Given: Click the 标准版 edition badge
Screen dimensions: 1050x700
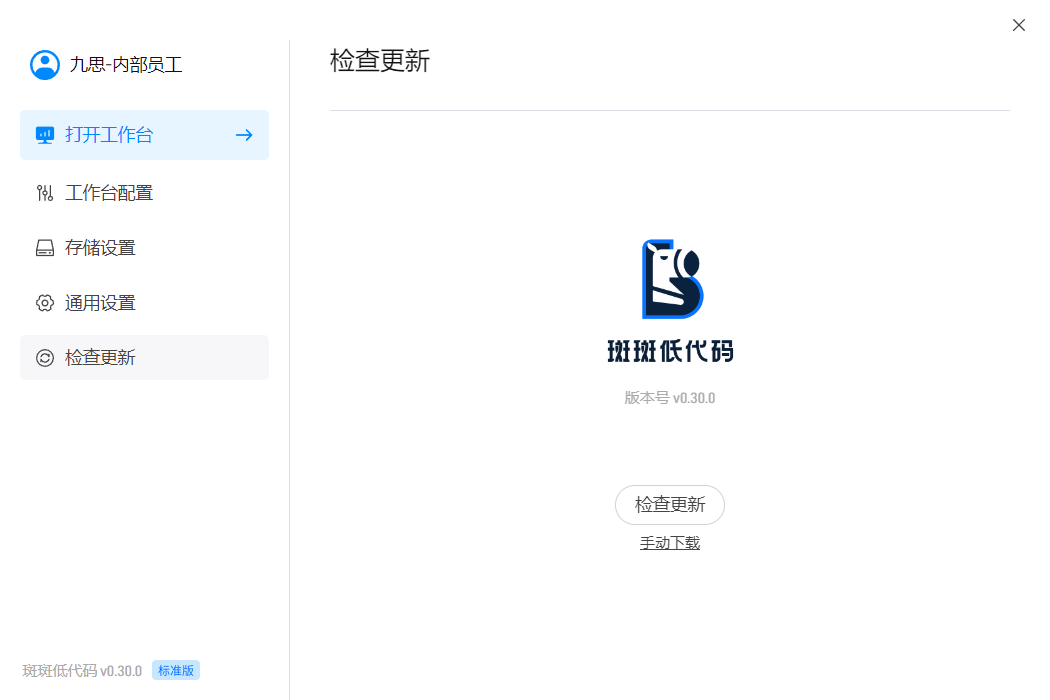Looking at the screenshot, I should 176,671.
